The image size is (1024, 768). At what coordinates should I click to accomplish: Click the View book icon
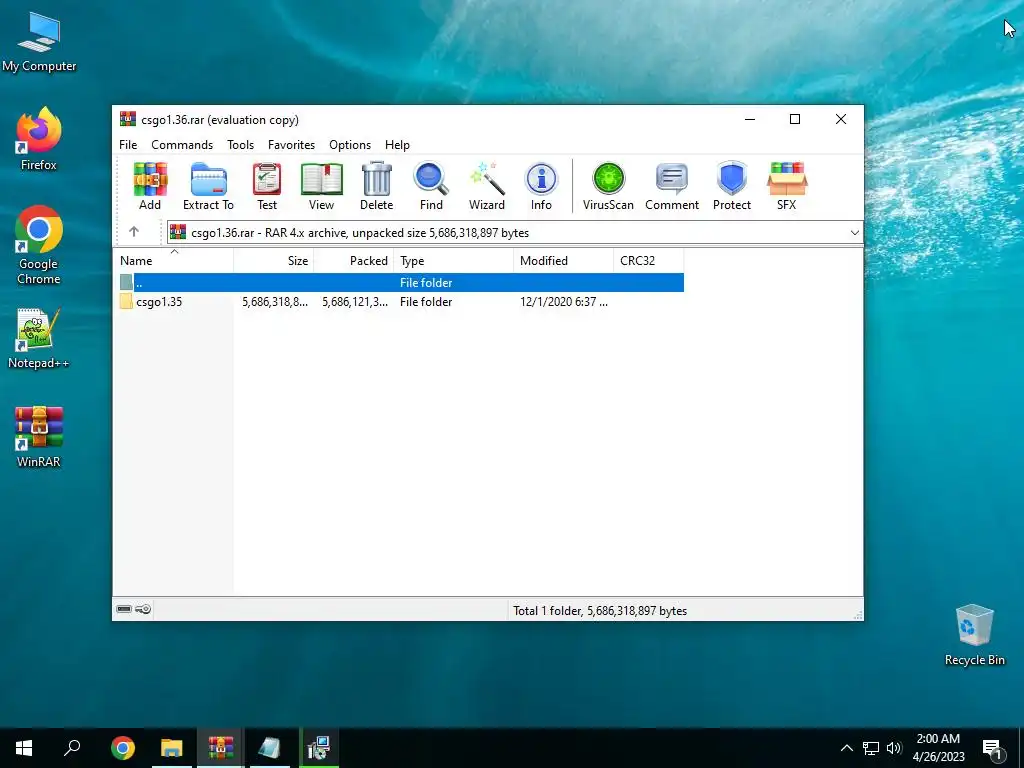click(321, 186)
